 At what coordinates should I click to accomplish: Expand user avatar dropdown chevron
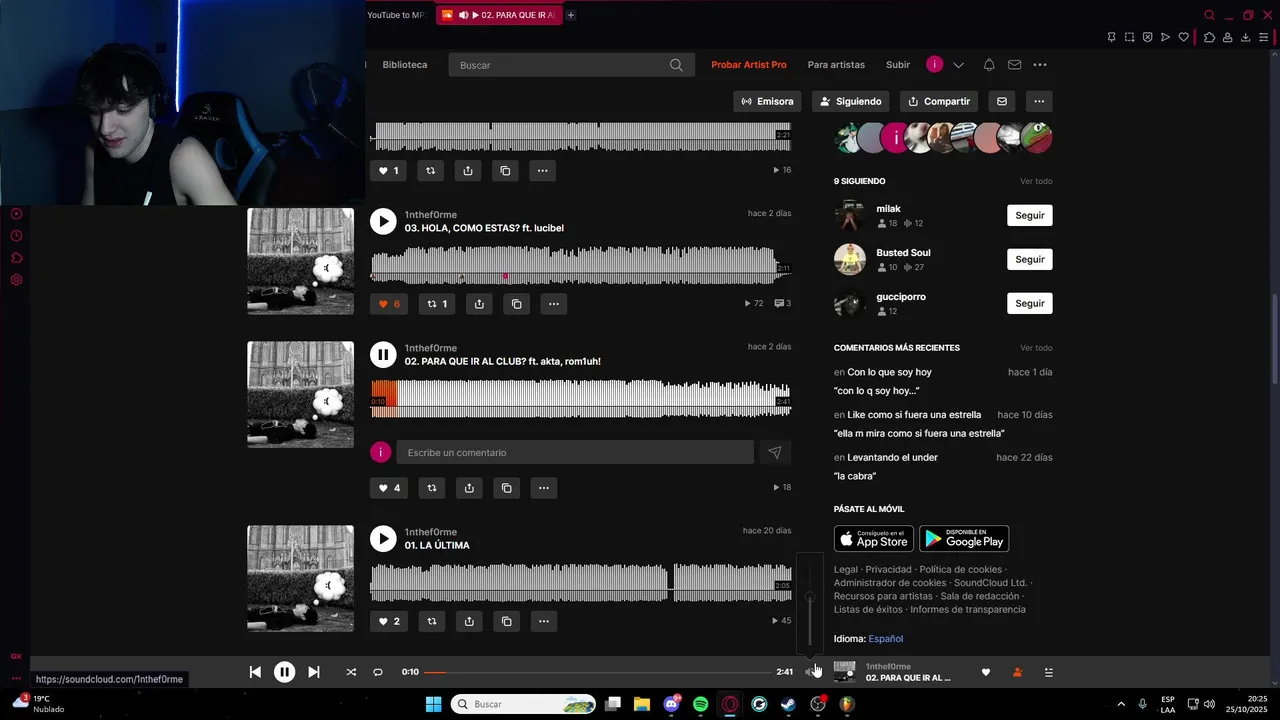tap(958, 65)
